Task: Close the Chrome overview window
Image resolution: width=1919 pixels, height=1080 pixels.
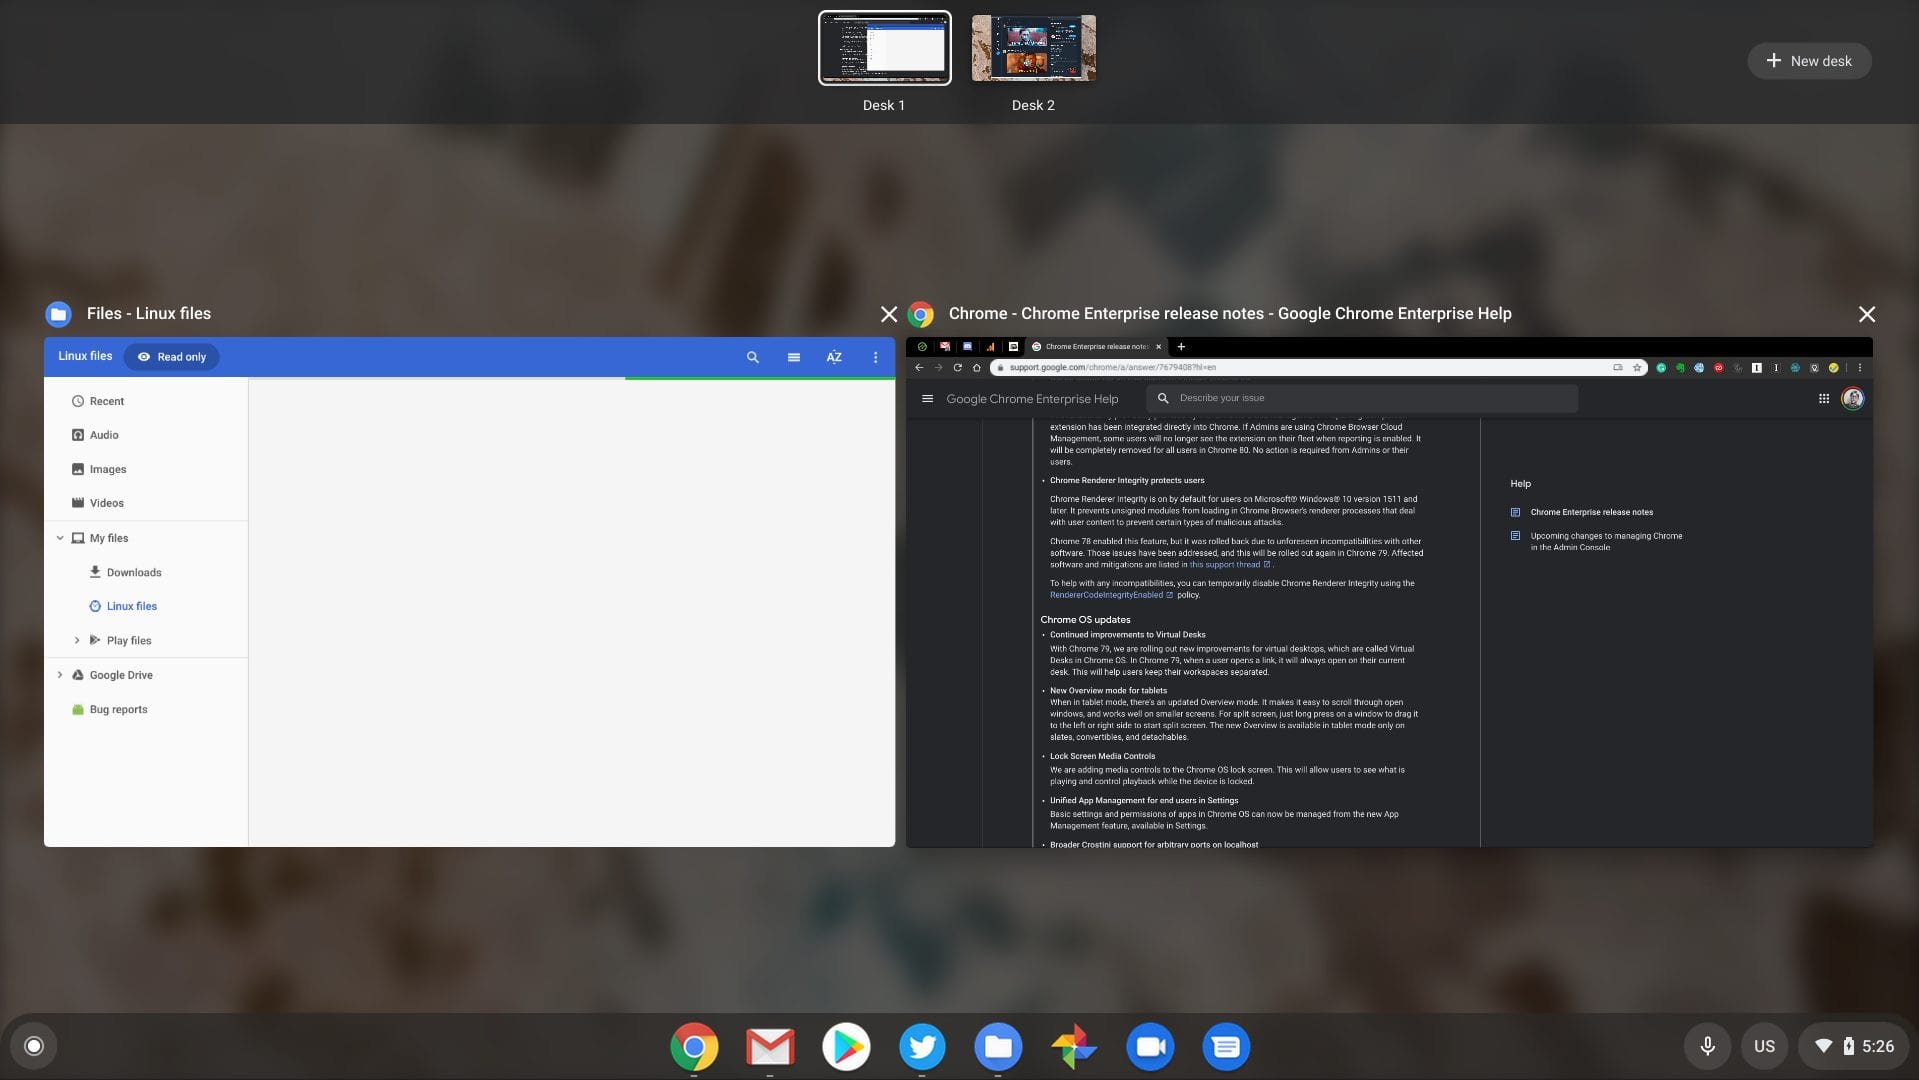Action: 1866,314
